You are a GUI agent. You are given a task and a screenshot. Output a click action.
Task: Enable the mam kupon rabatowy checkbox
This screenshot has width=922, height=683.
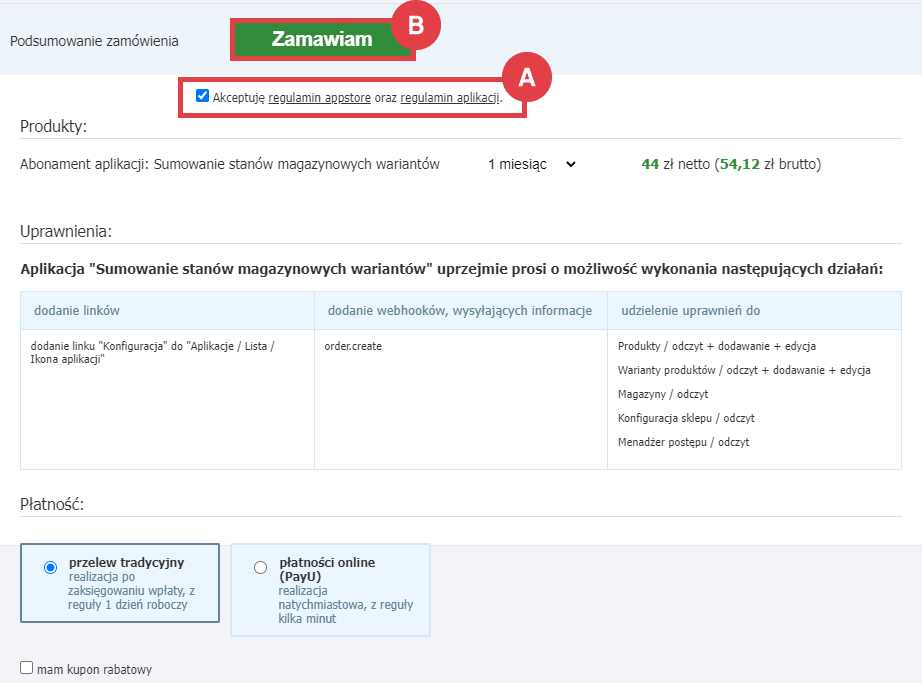point(27,668)
